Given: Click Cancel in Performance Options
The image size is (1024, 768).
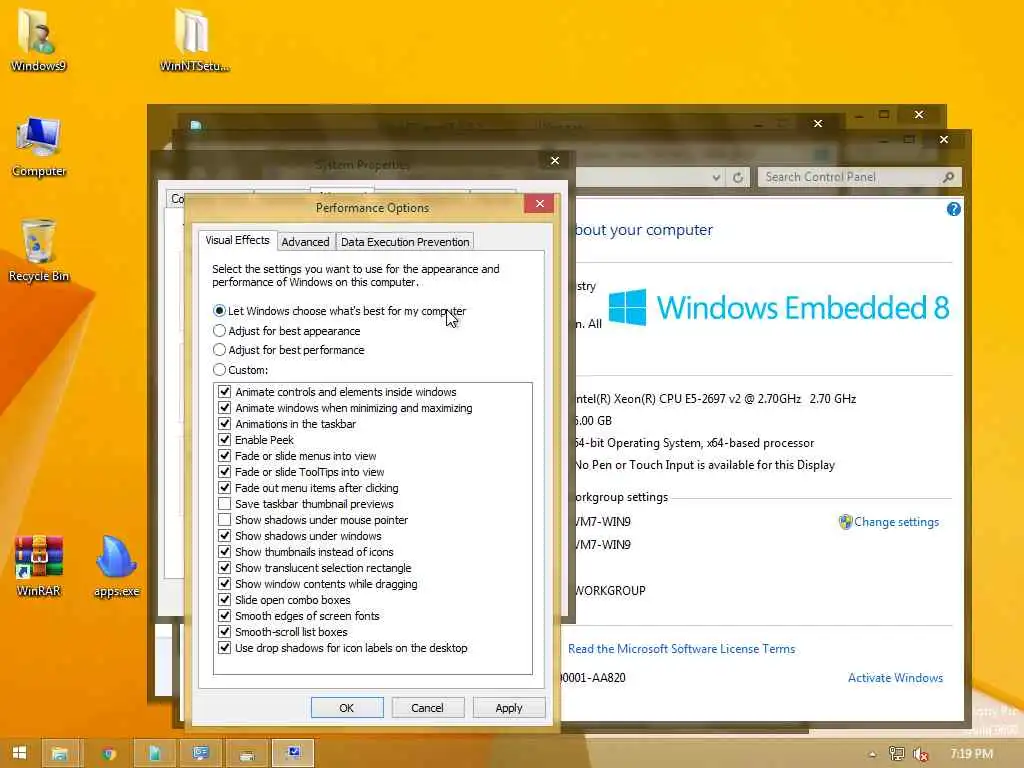Looking at the screenshot, I should pos(428,708).
